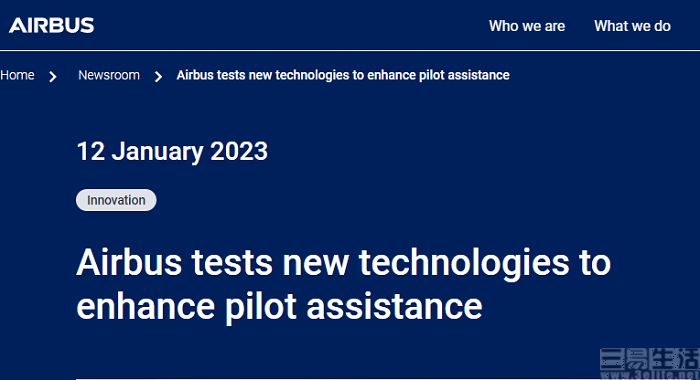Click the AIRBUS logo in header
The image size is (700, 380).
[x=51, y=25]
